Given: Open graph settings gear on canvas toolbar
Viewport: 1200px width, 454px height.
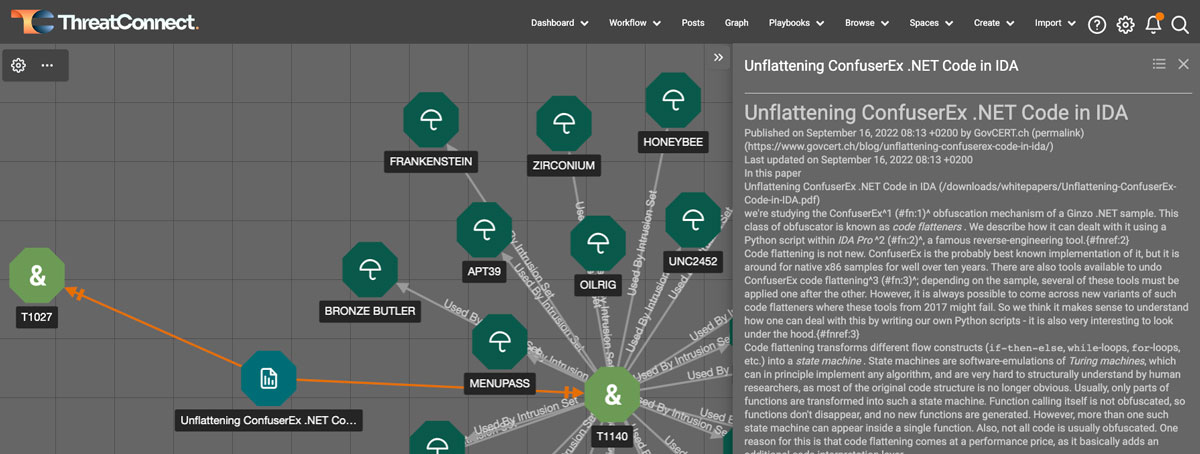Looking at the screenshot, I should 18,66.
